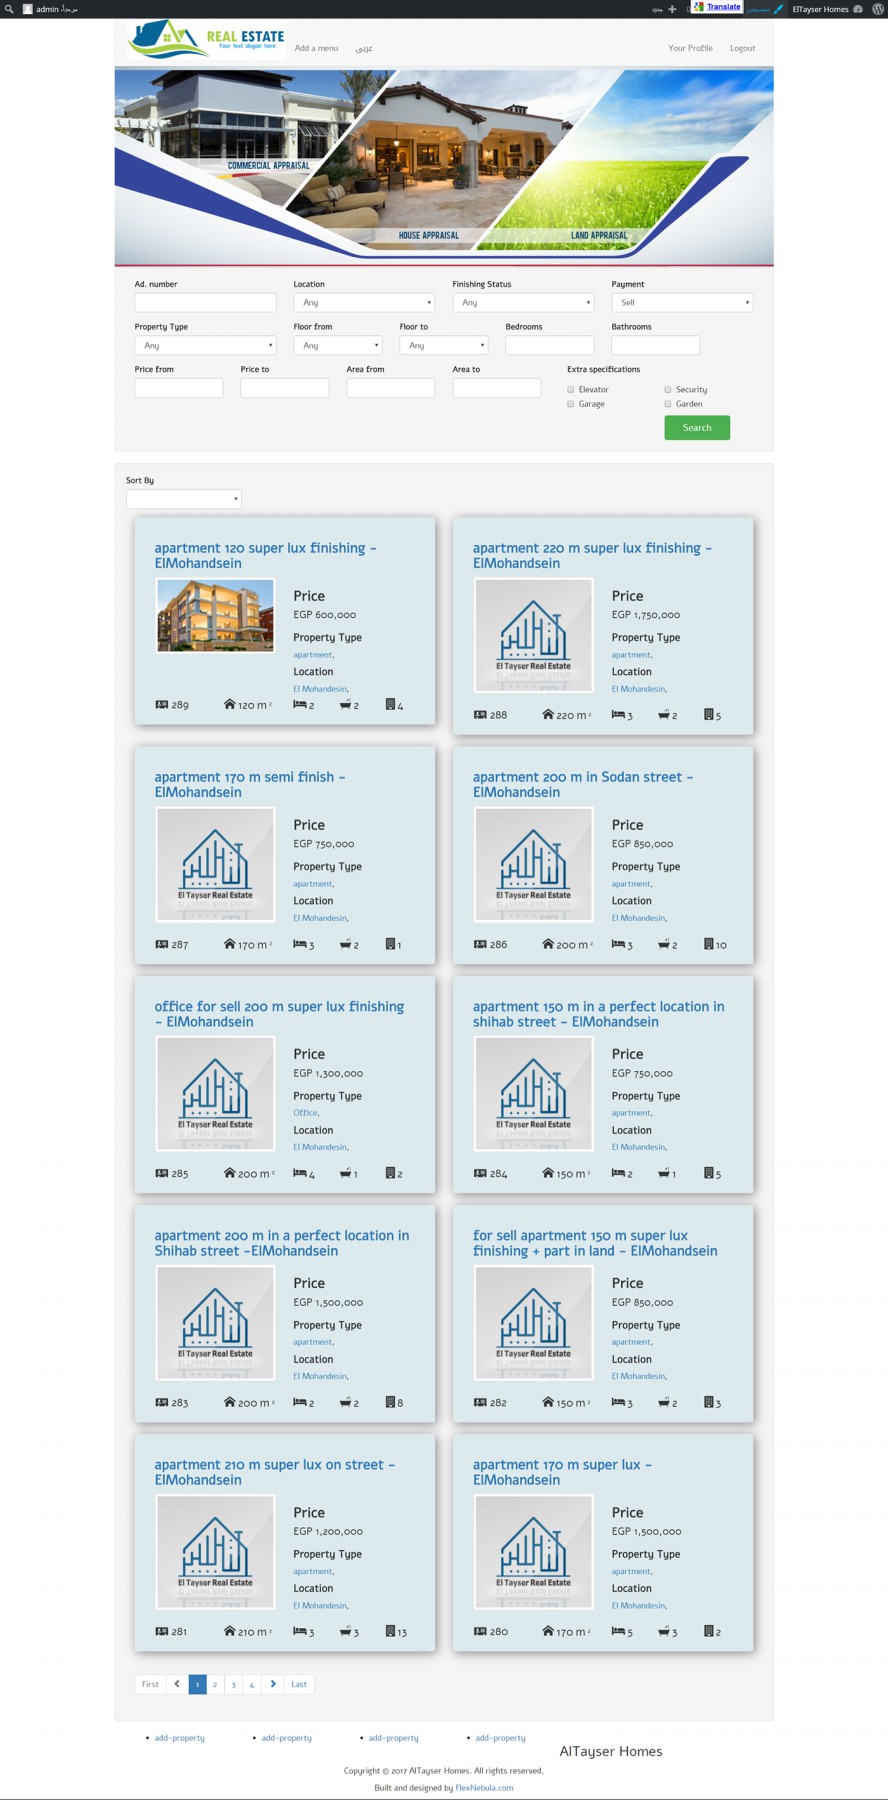Open the Your Profile menu item
888x1800 pixels.
690,48
